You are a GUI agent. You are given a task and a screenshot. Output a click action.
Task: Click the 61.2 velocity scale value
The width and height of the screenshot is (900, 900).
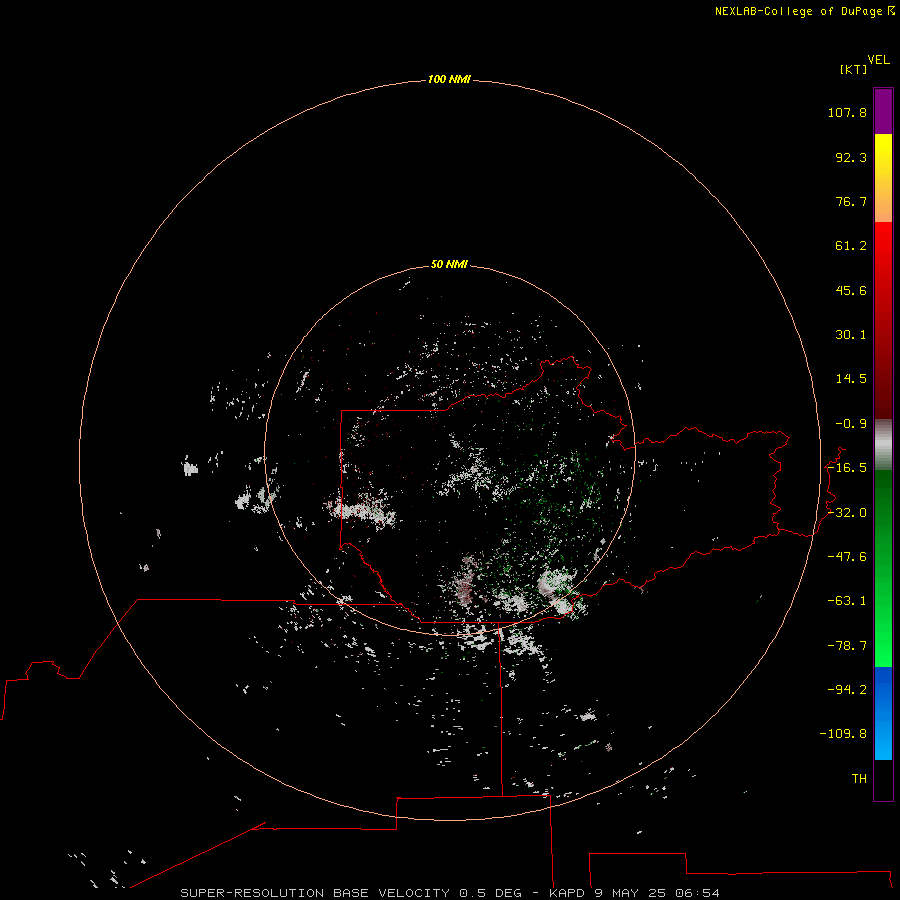coord(851,246)
